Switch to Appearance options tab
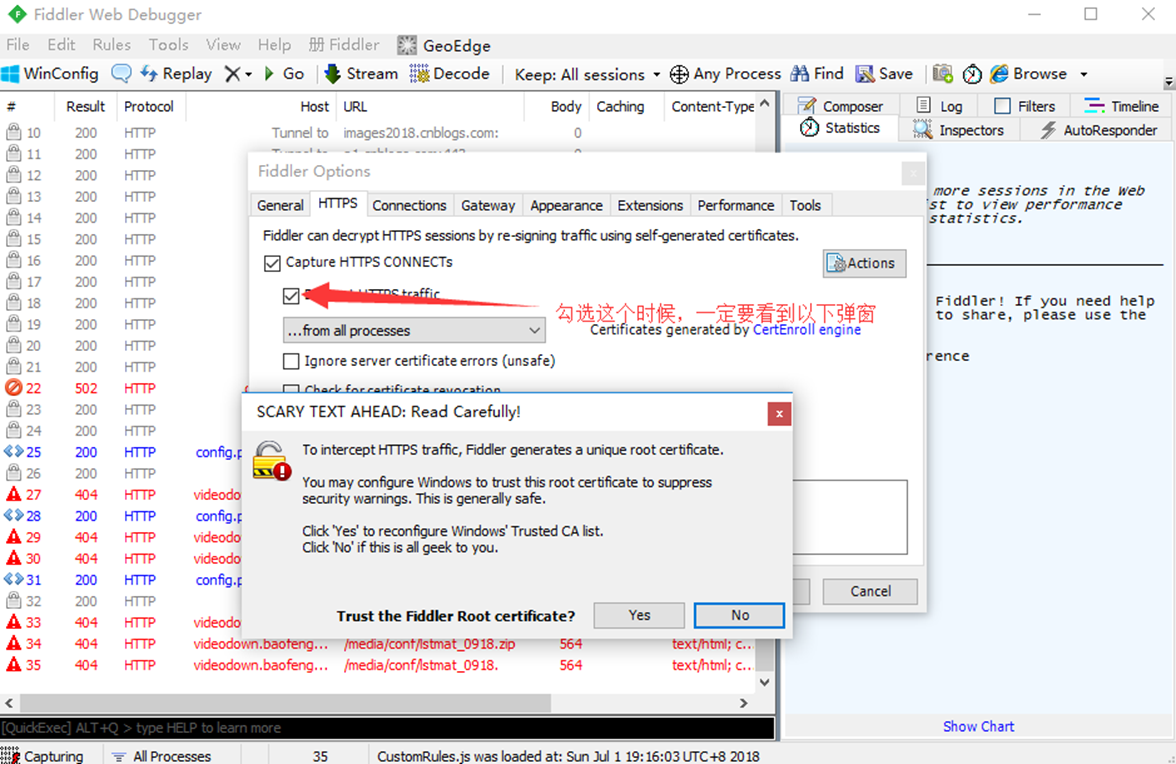1176x764 pixels. point(566,205)
